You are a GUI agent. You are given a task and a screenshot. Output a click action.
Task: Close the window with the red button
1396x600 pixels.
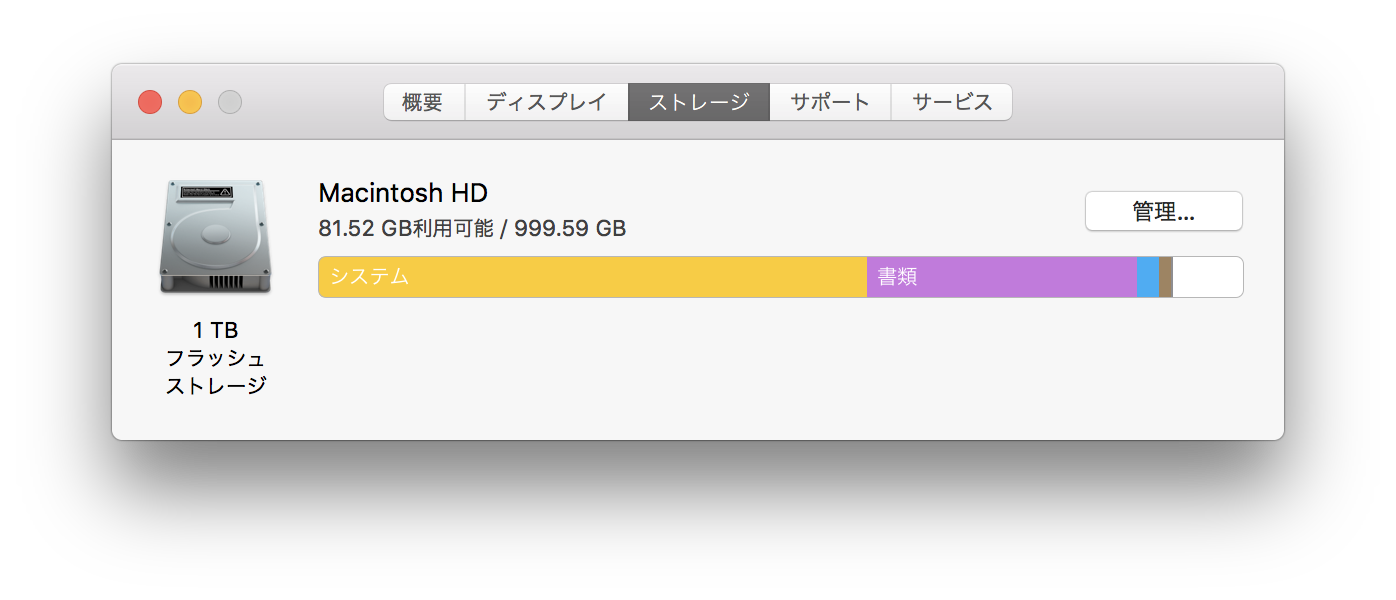point(150,102)
